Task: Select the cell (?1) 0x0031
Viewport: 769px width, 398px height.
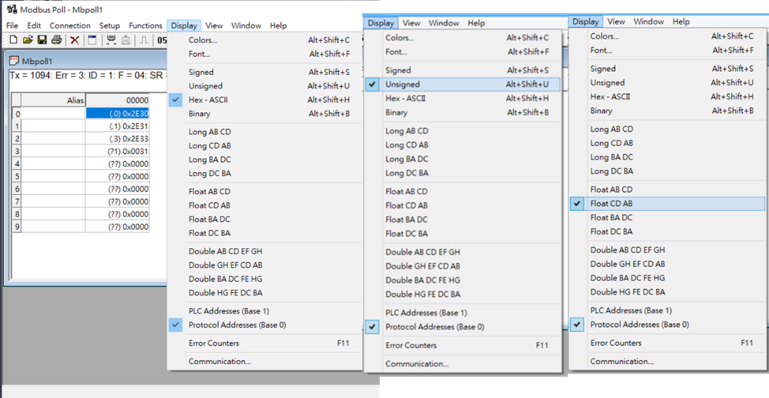Action: [x=117, y=151]
